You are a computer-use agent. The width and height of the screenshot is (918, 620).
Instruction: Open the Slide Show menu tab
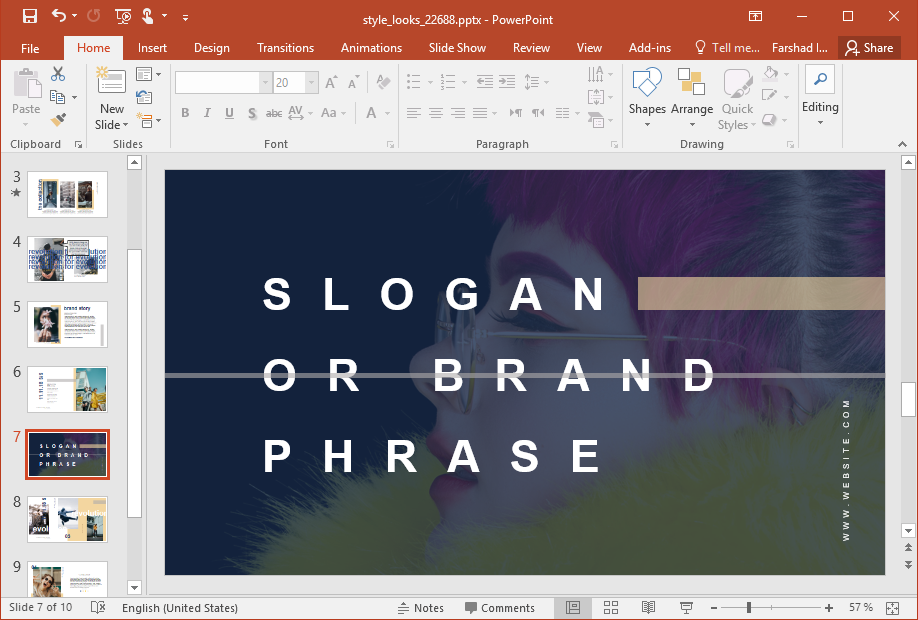(x=456, y=47)
